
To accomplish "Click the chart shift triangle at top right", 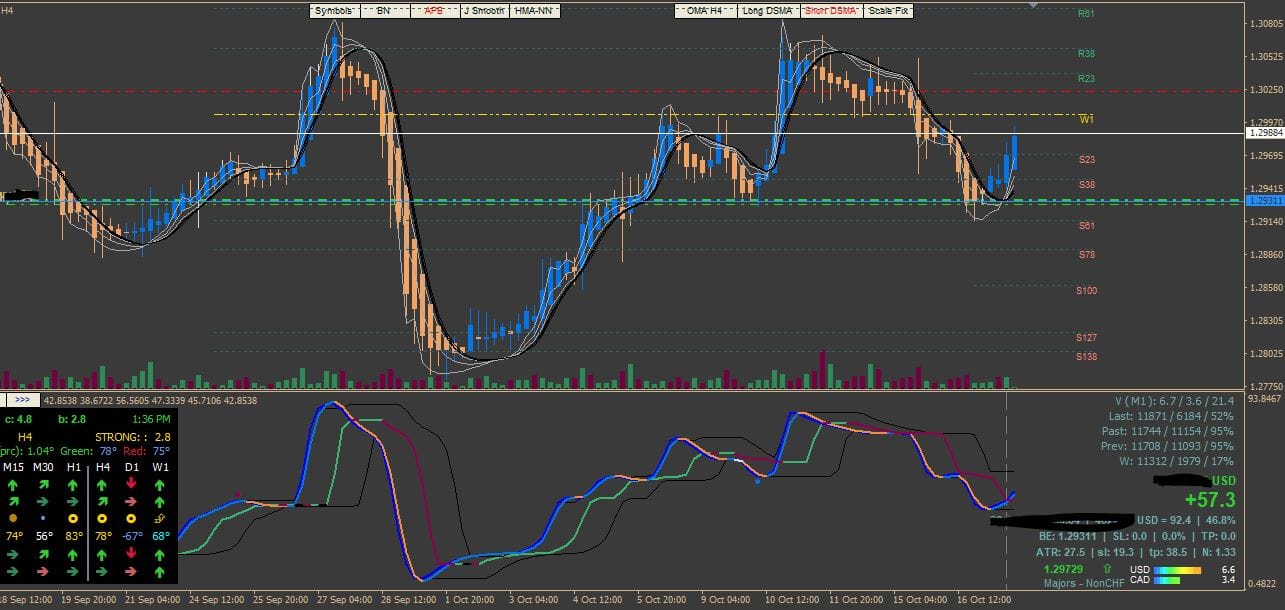I will [x=1034, y=5].
